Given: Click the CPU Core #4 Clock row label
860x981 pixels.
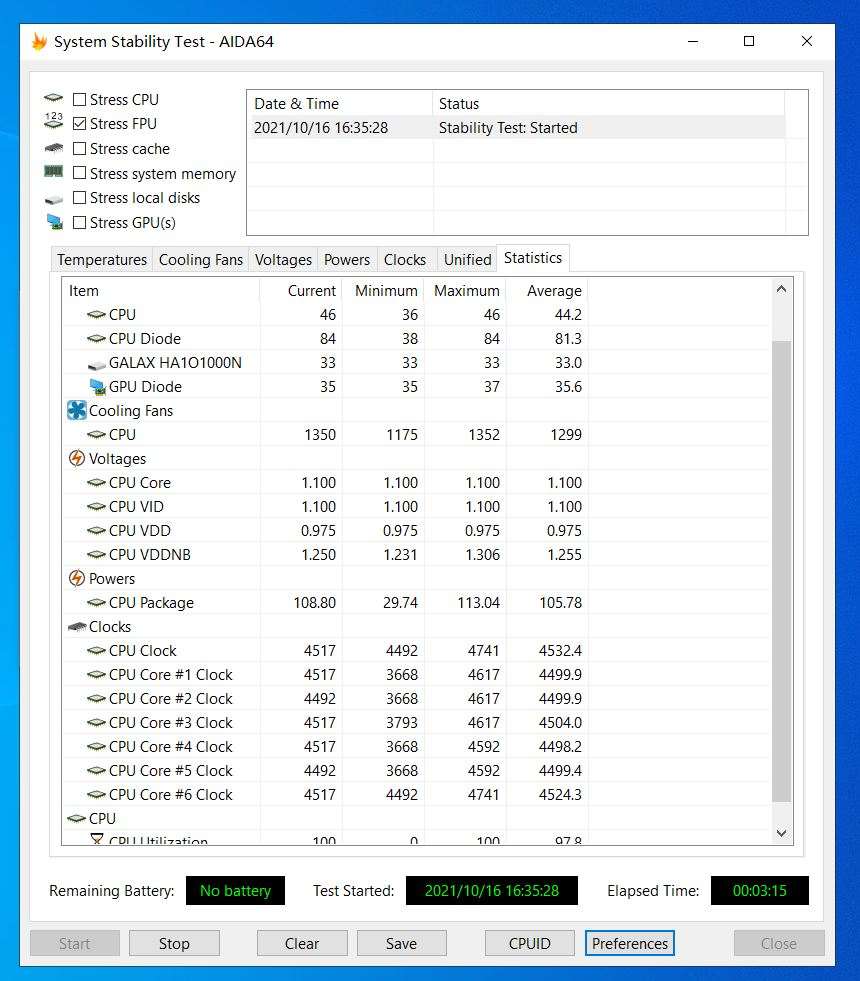Looking at the screenshot, I should click(x=170, y=746).
